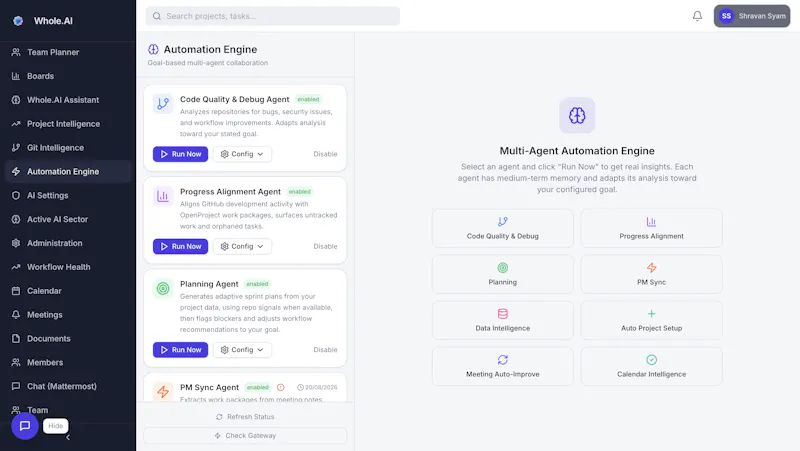800x451 pixels.
Task: Click the search magnifier icon
Action: (x=157, y=16)
